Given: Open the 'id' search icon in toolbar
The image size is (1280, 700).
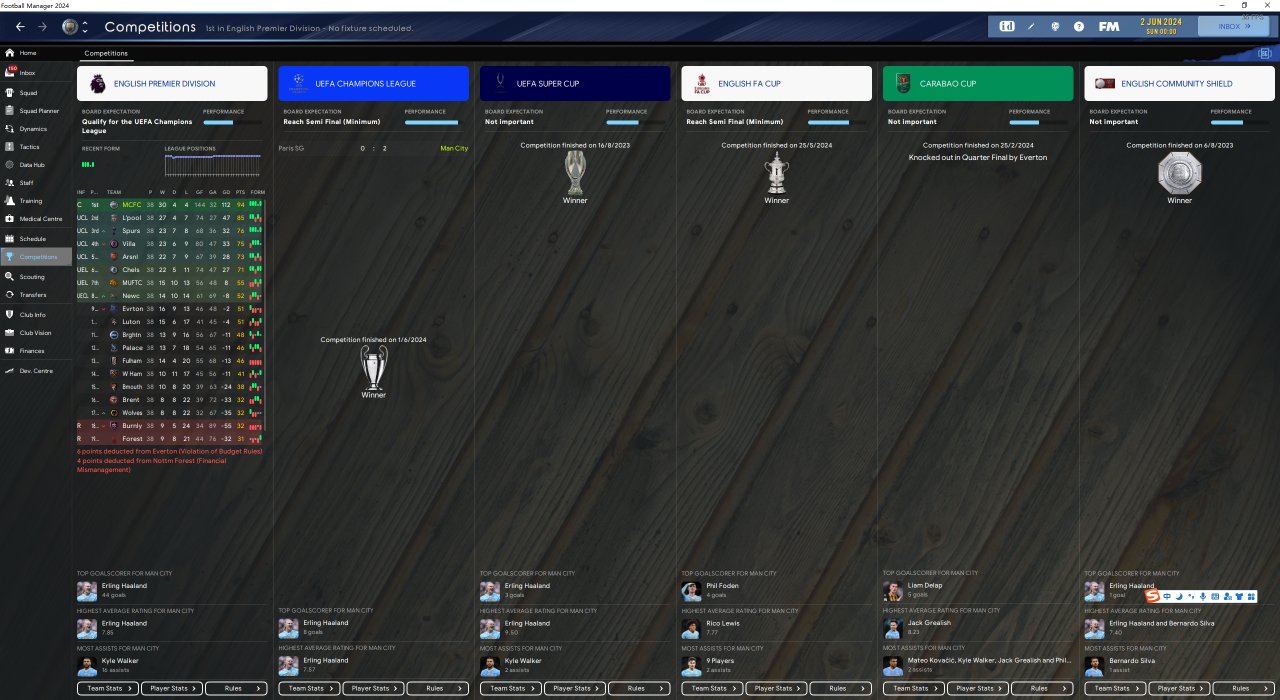Looking at the screenshot, I should point(1006,26).
